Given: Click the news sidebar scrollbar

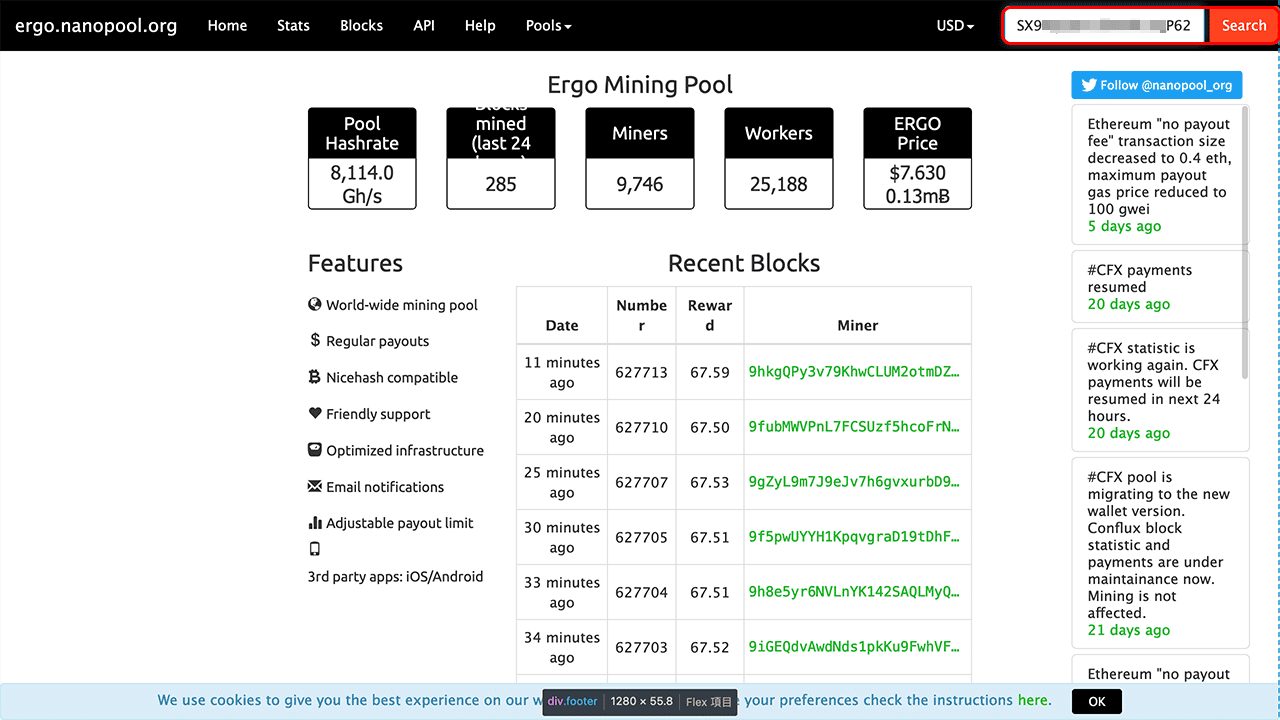Looking at the screenshot, I should click(1245, 240).
